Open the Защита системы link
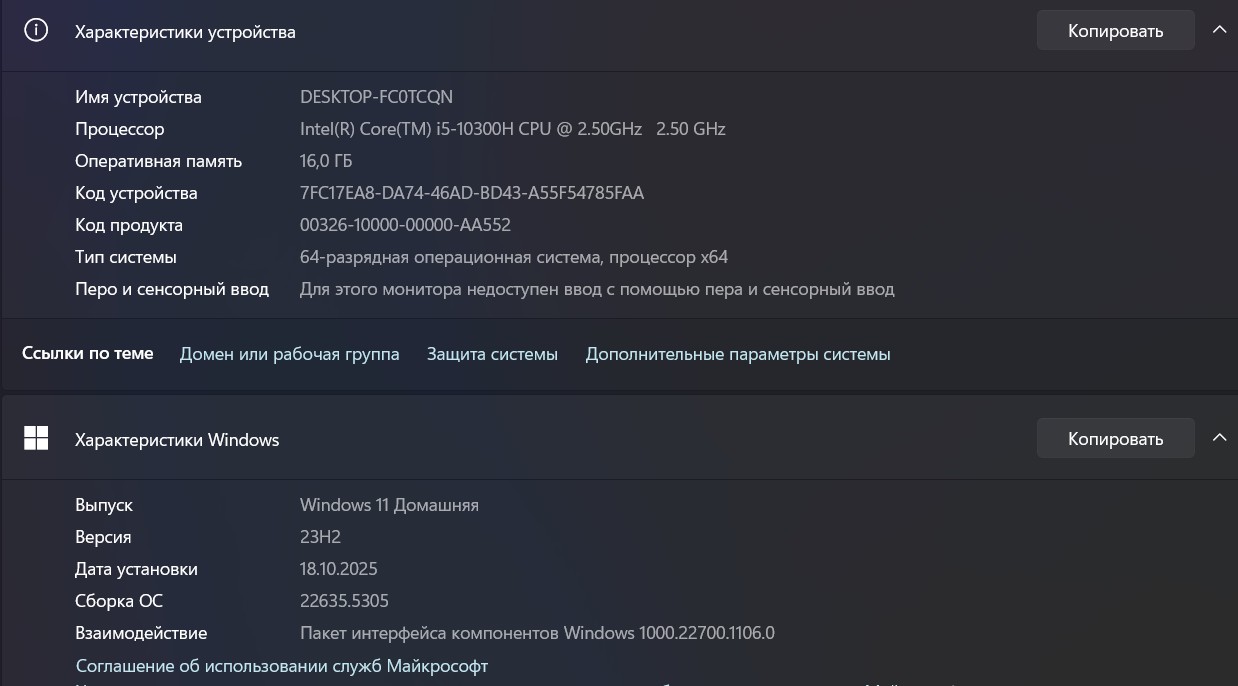 point(492,354)
